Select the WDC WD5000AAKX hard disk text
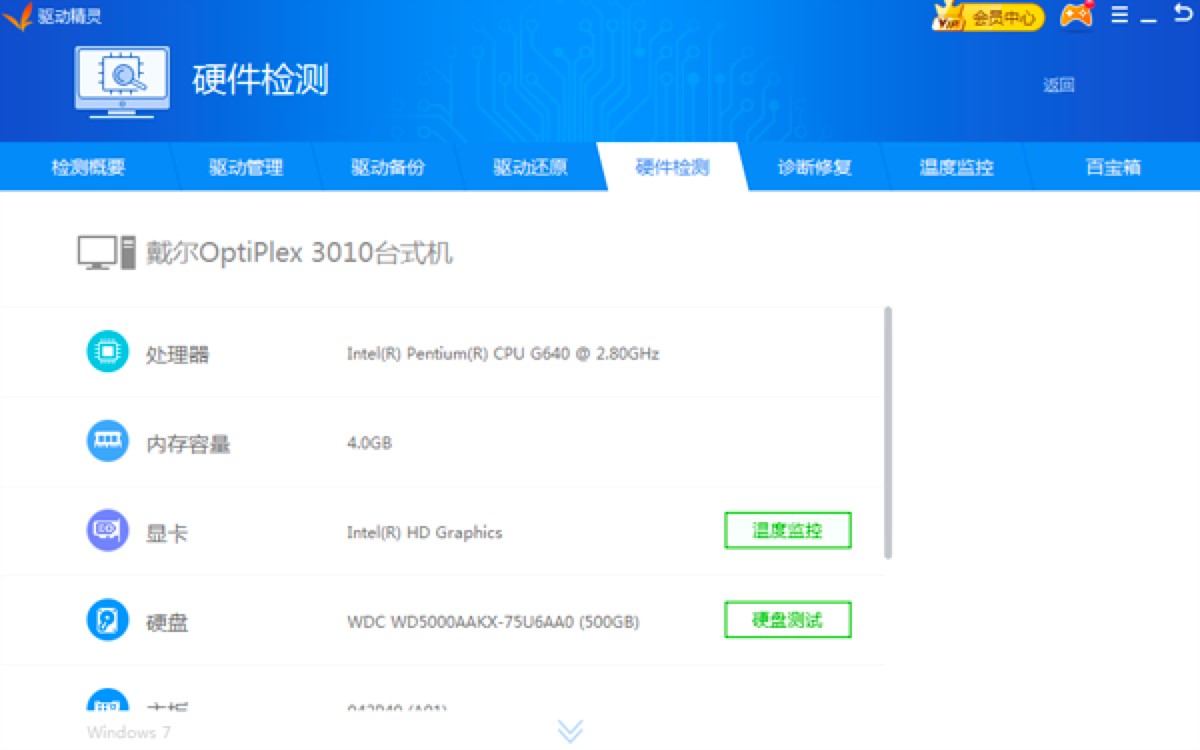 493,622
